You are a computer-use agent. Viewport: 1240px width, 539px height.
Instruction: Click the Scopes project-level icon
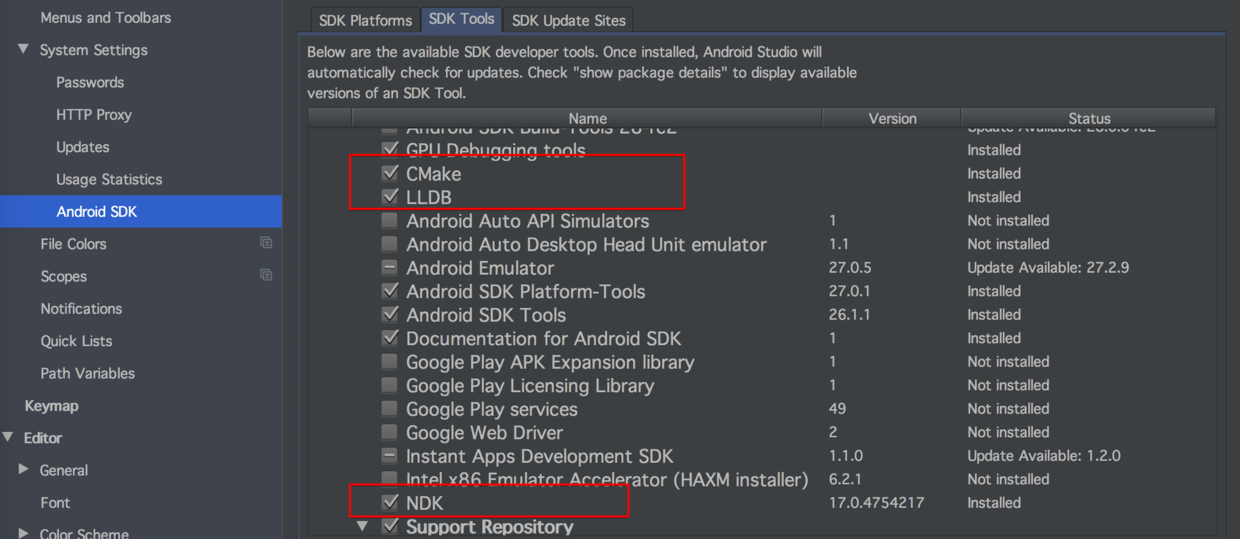266,275
